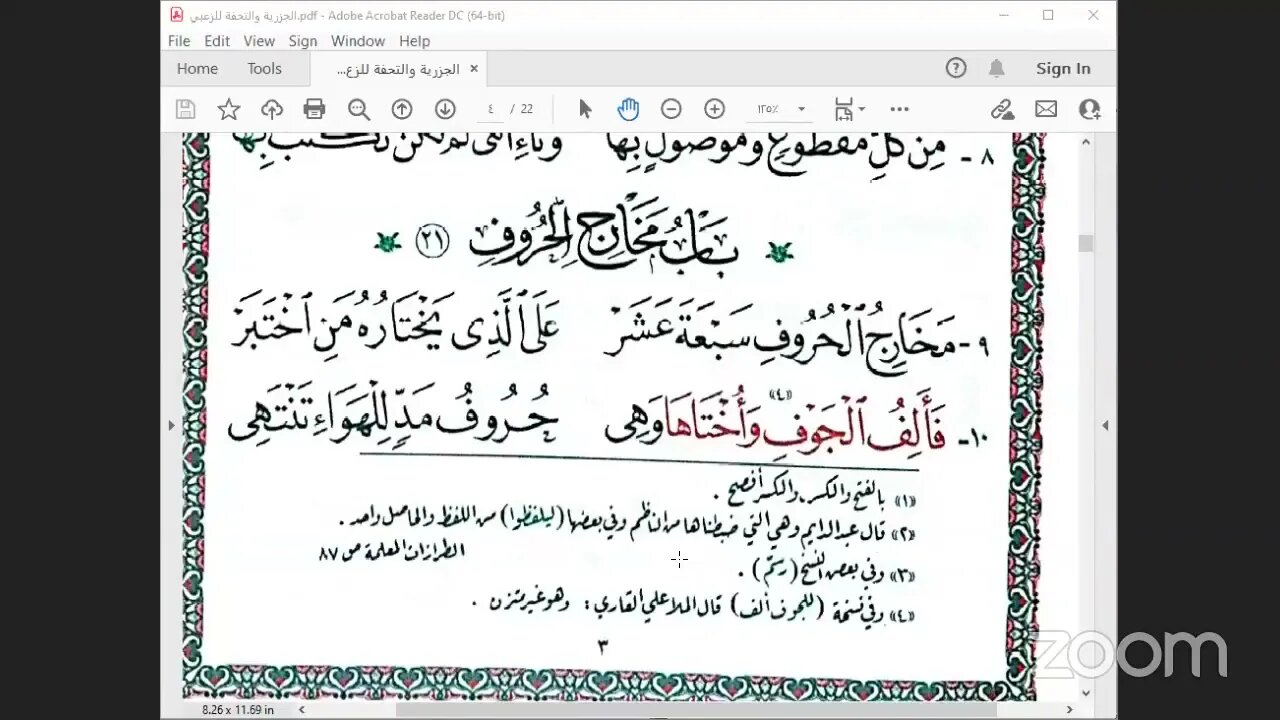Expand the zoom percentage dropdown
This screenshot has width=1280, height=720.
tap(801, 109)
